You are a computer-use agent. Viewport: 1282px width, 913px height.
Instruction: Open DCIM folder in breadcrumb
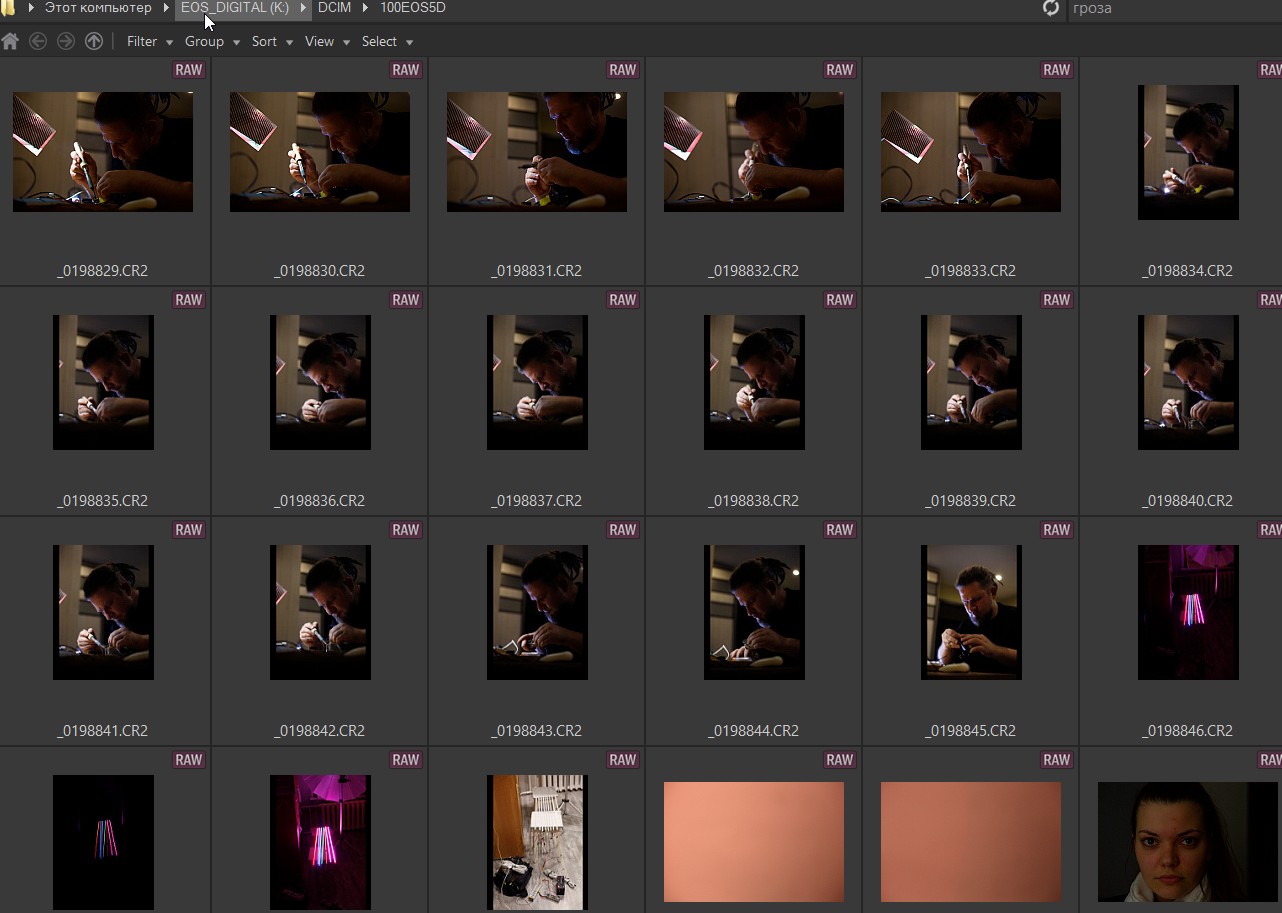(x=334, y=8)
